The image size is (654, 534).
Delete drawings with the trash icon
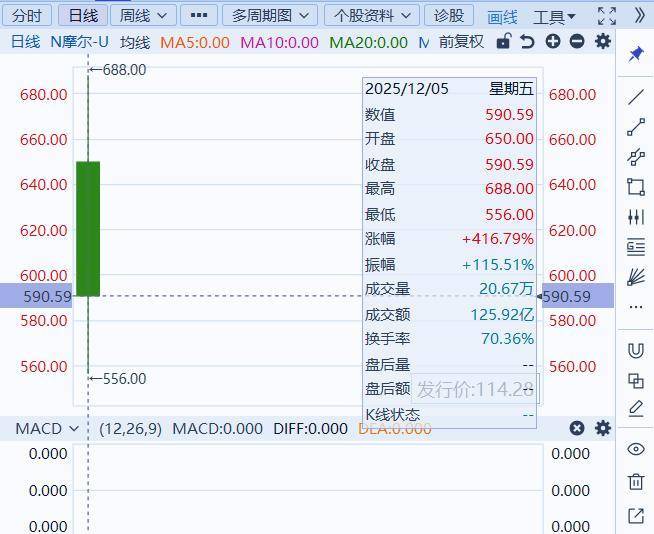[x=635, y=482]
